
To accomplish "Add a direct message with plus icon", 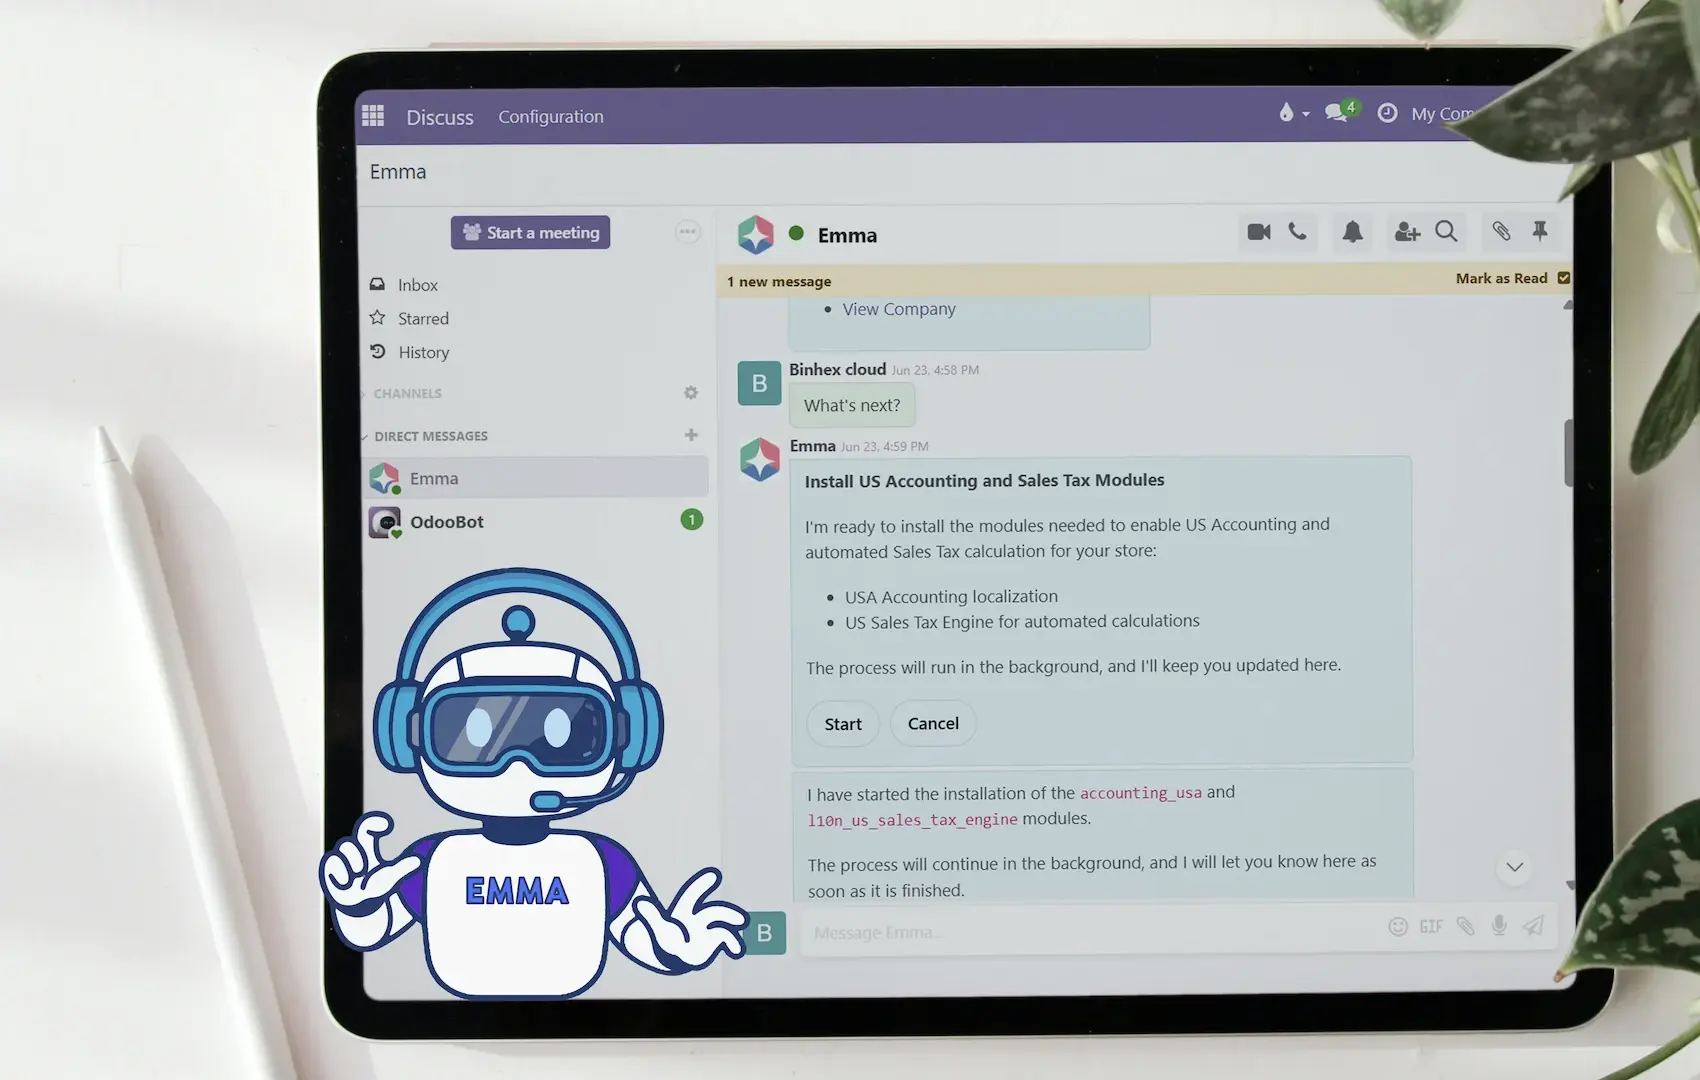I will [x=691, y=435].
